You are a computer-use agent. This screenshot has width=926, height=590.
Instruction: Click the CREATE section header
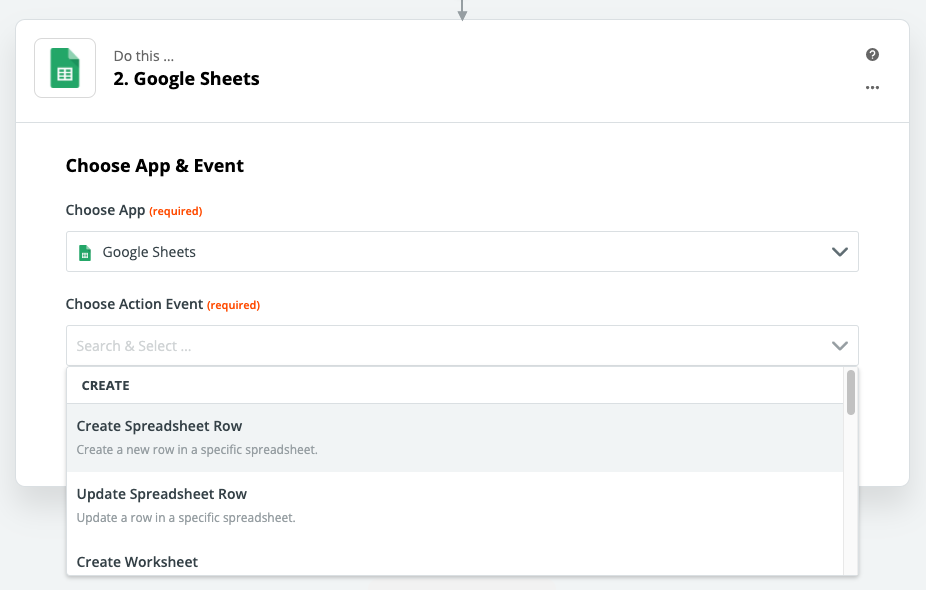coord(105,386)
